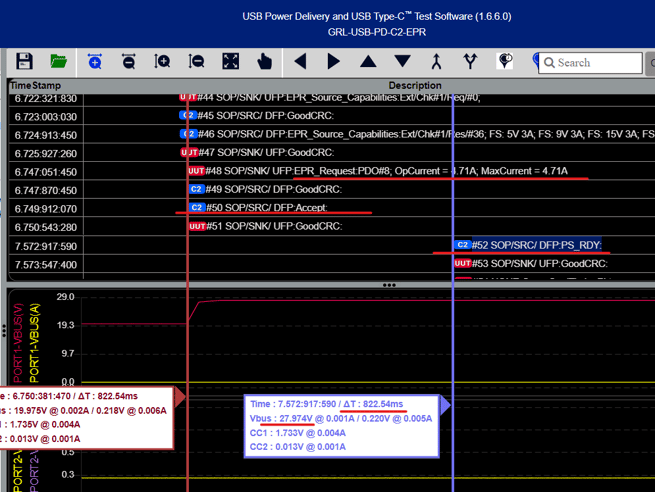Click timestamp 6.749:912:070

click(x=46, y=209)
